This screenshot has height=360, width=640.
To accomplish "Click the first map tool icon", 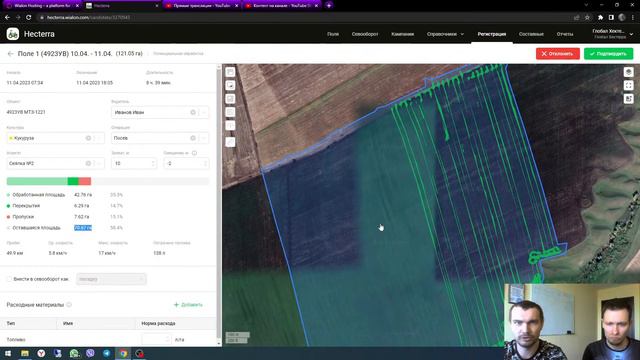I will click(231, 72).
